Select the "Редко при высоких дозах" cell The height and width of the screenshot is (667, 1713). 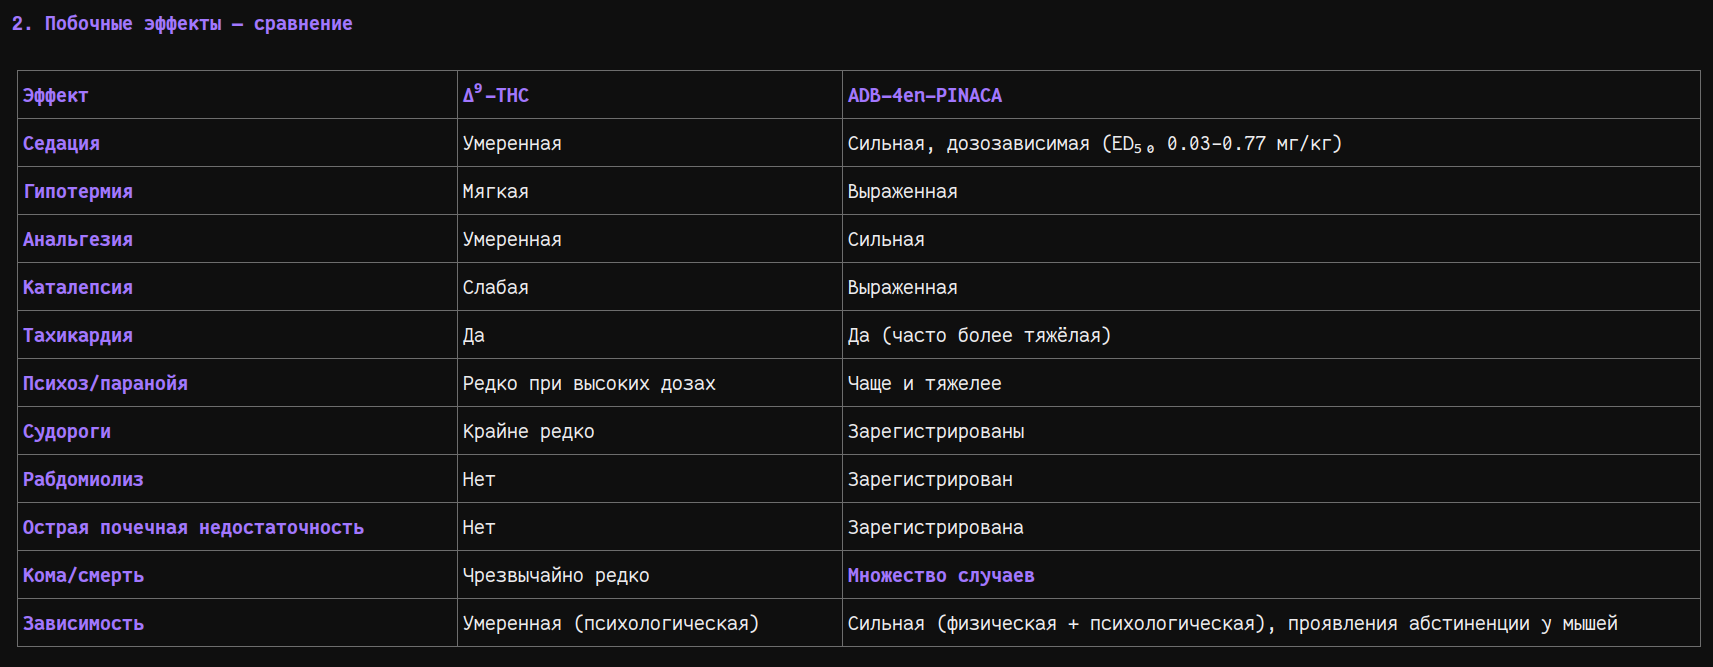[x=588, y=384]
